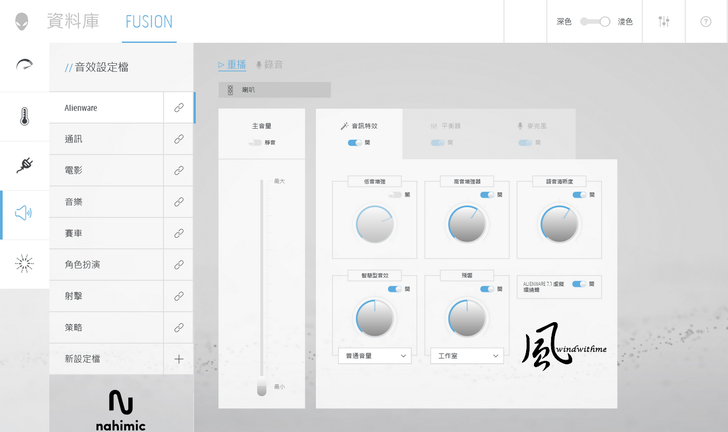
Task: Click the 殘響 reverb knob
Action: [x=467, y=319]
